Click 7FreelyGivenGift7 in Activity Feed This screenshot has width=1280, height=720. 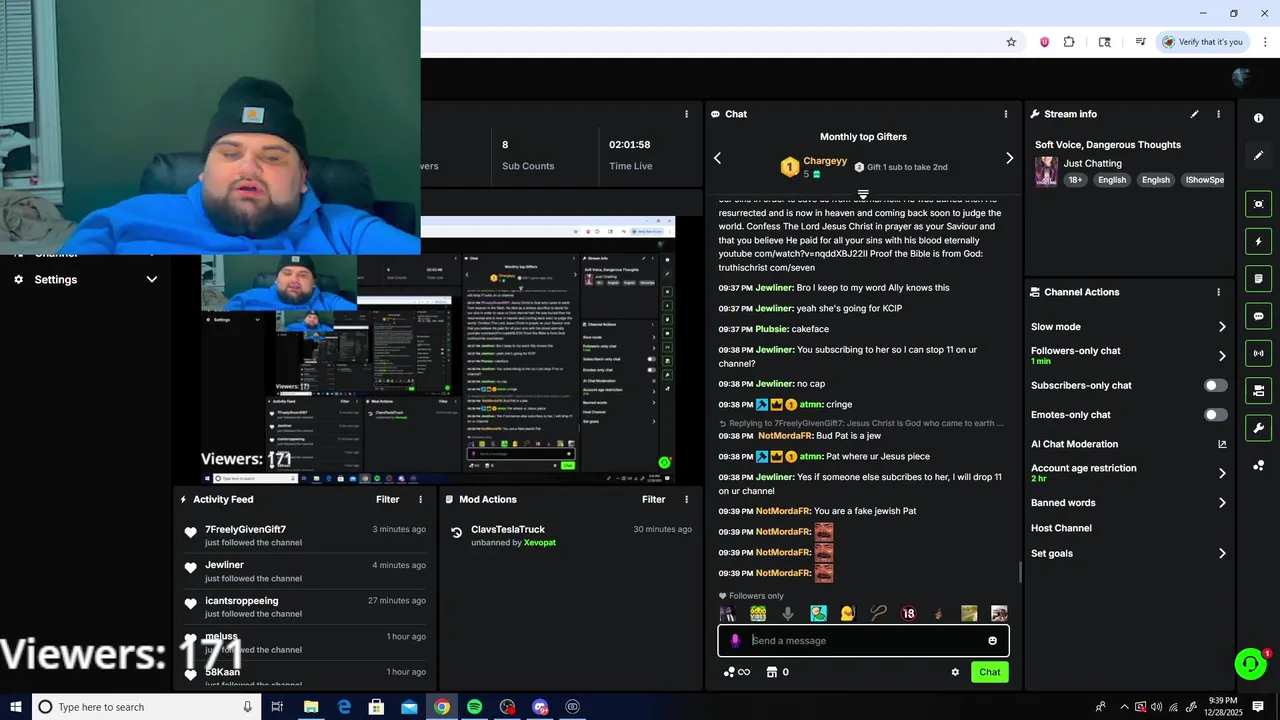click(245, 529)
